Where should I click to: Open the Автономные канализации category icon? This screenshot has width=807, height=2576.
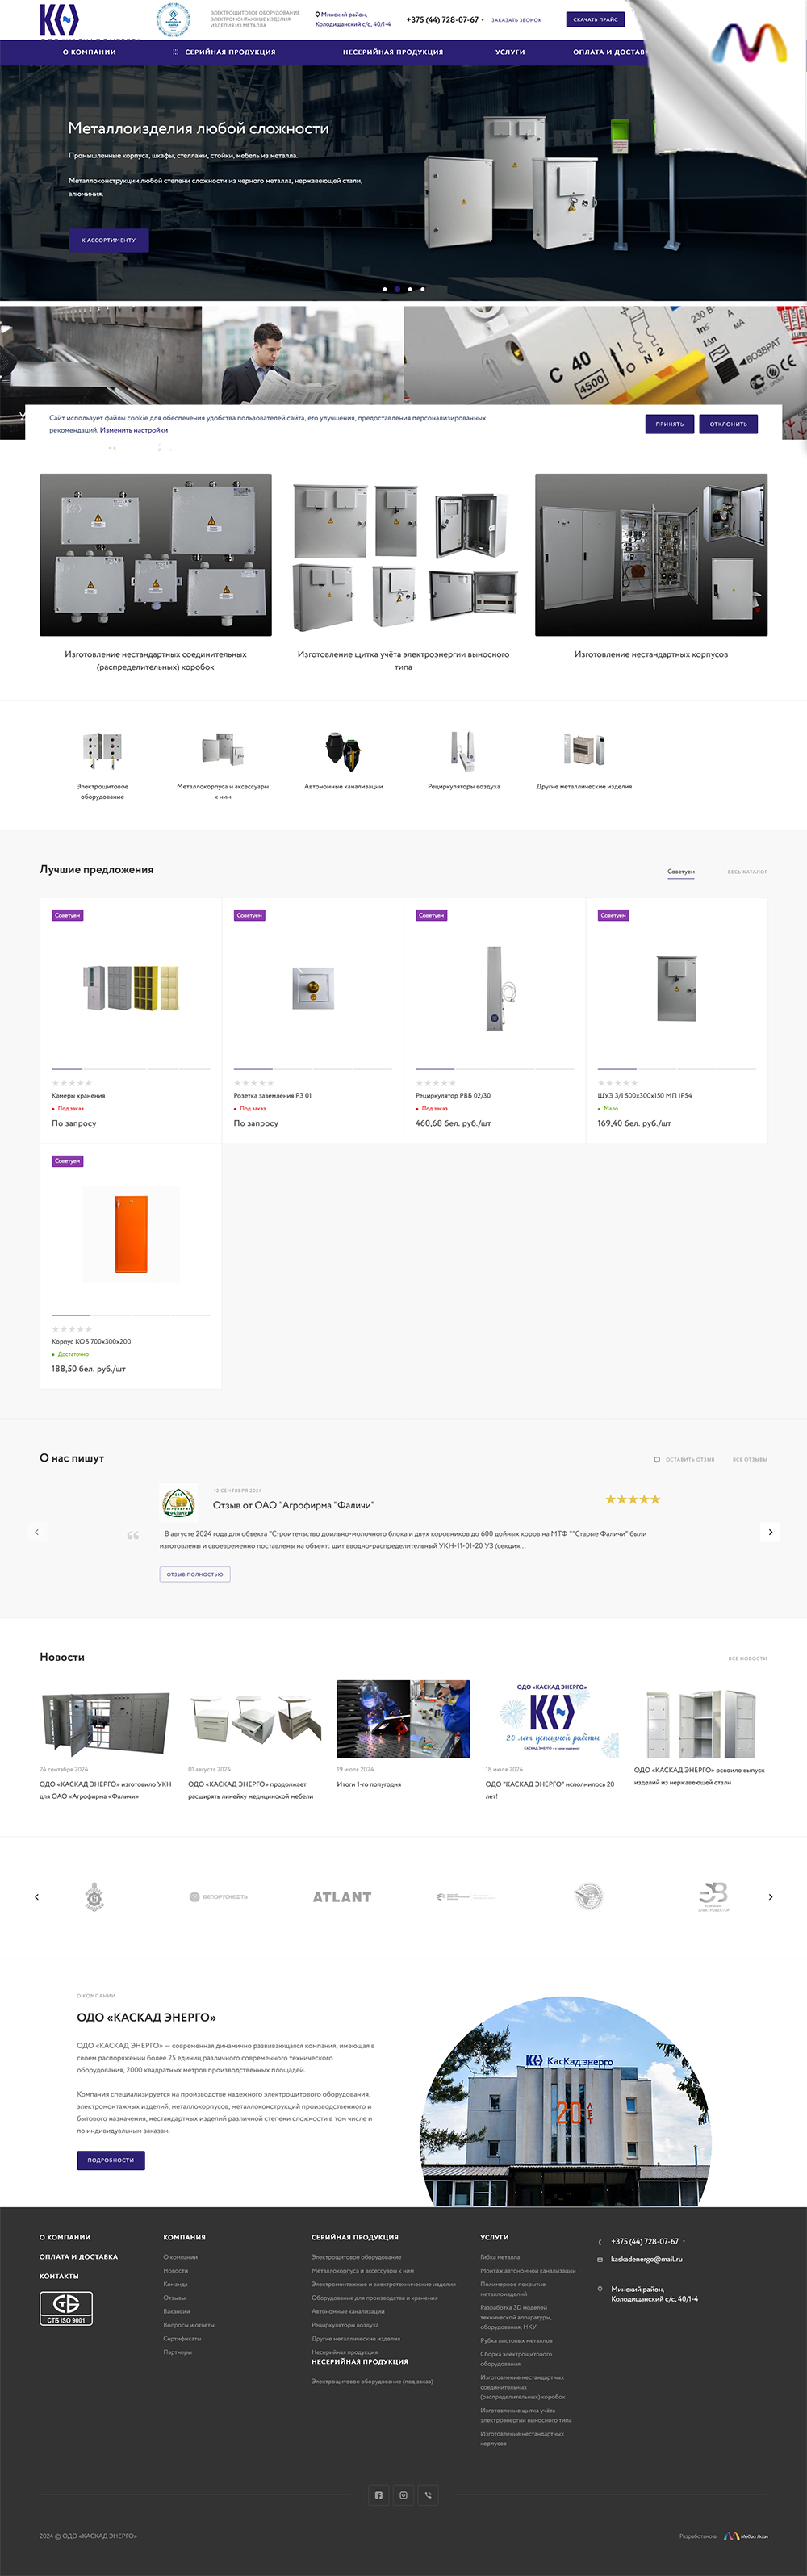tap(343, 750)
